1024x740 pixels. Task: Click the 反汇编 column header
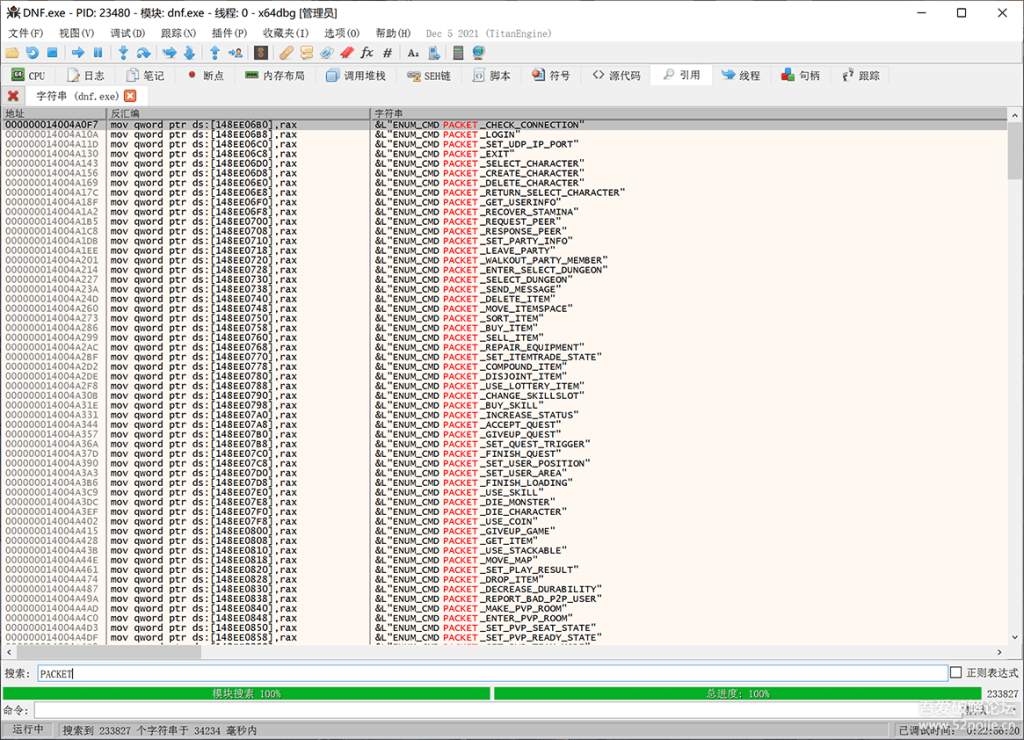click(x=238, y=113)
